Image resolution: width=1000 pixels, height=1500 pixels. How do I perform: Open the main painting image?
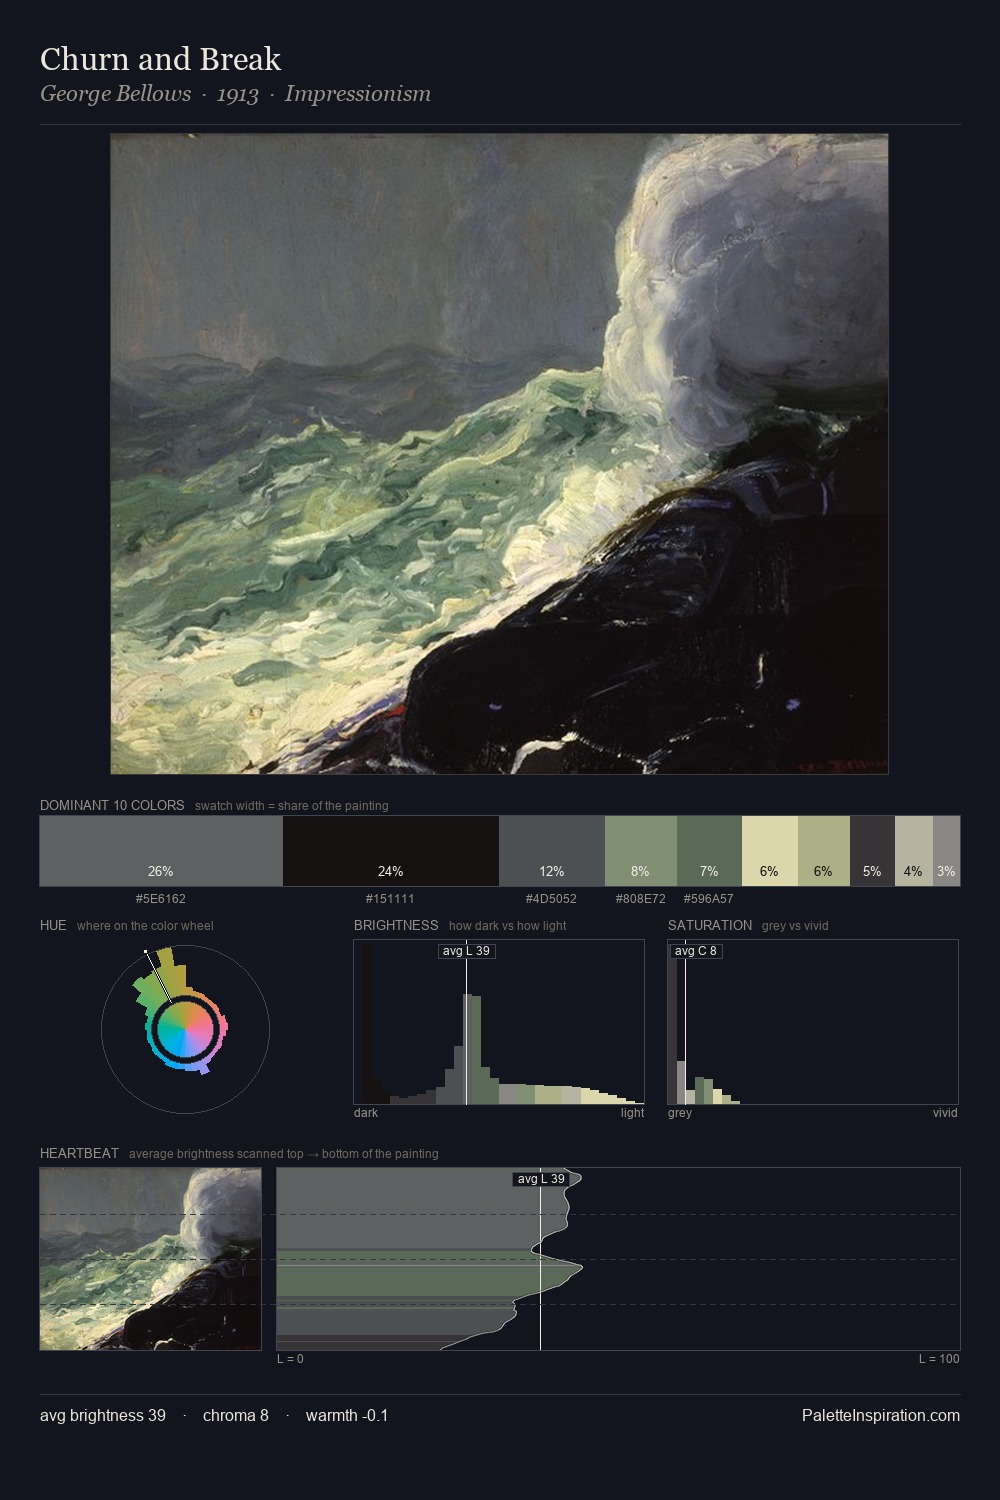(499, 454)
